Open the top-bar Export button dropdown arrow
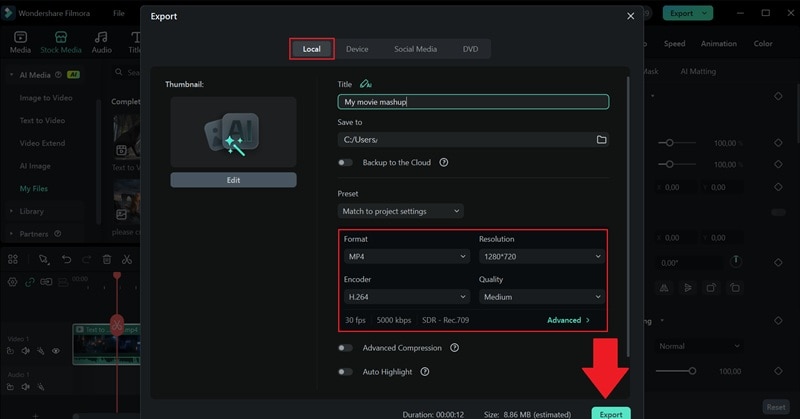 (705, 13)
